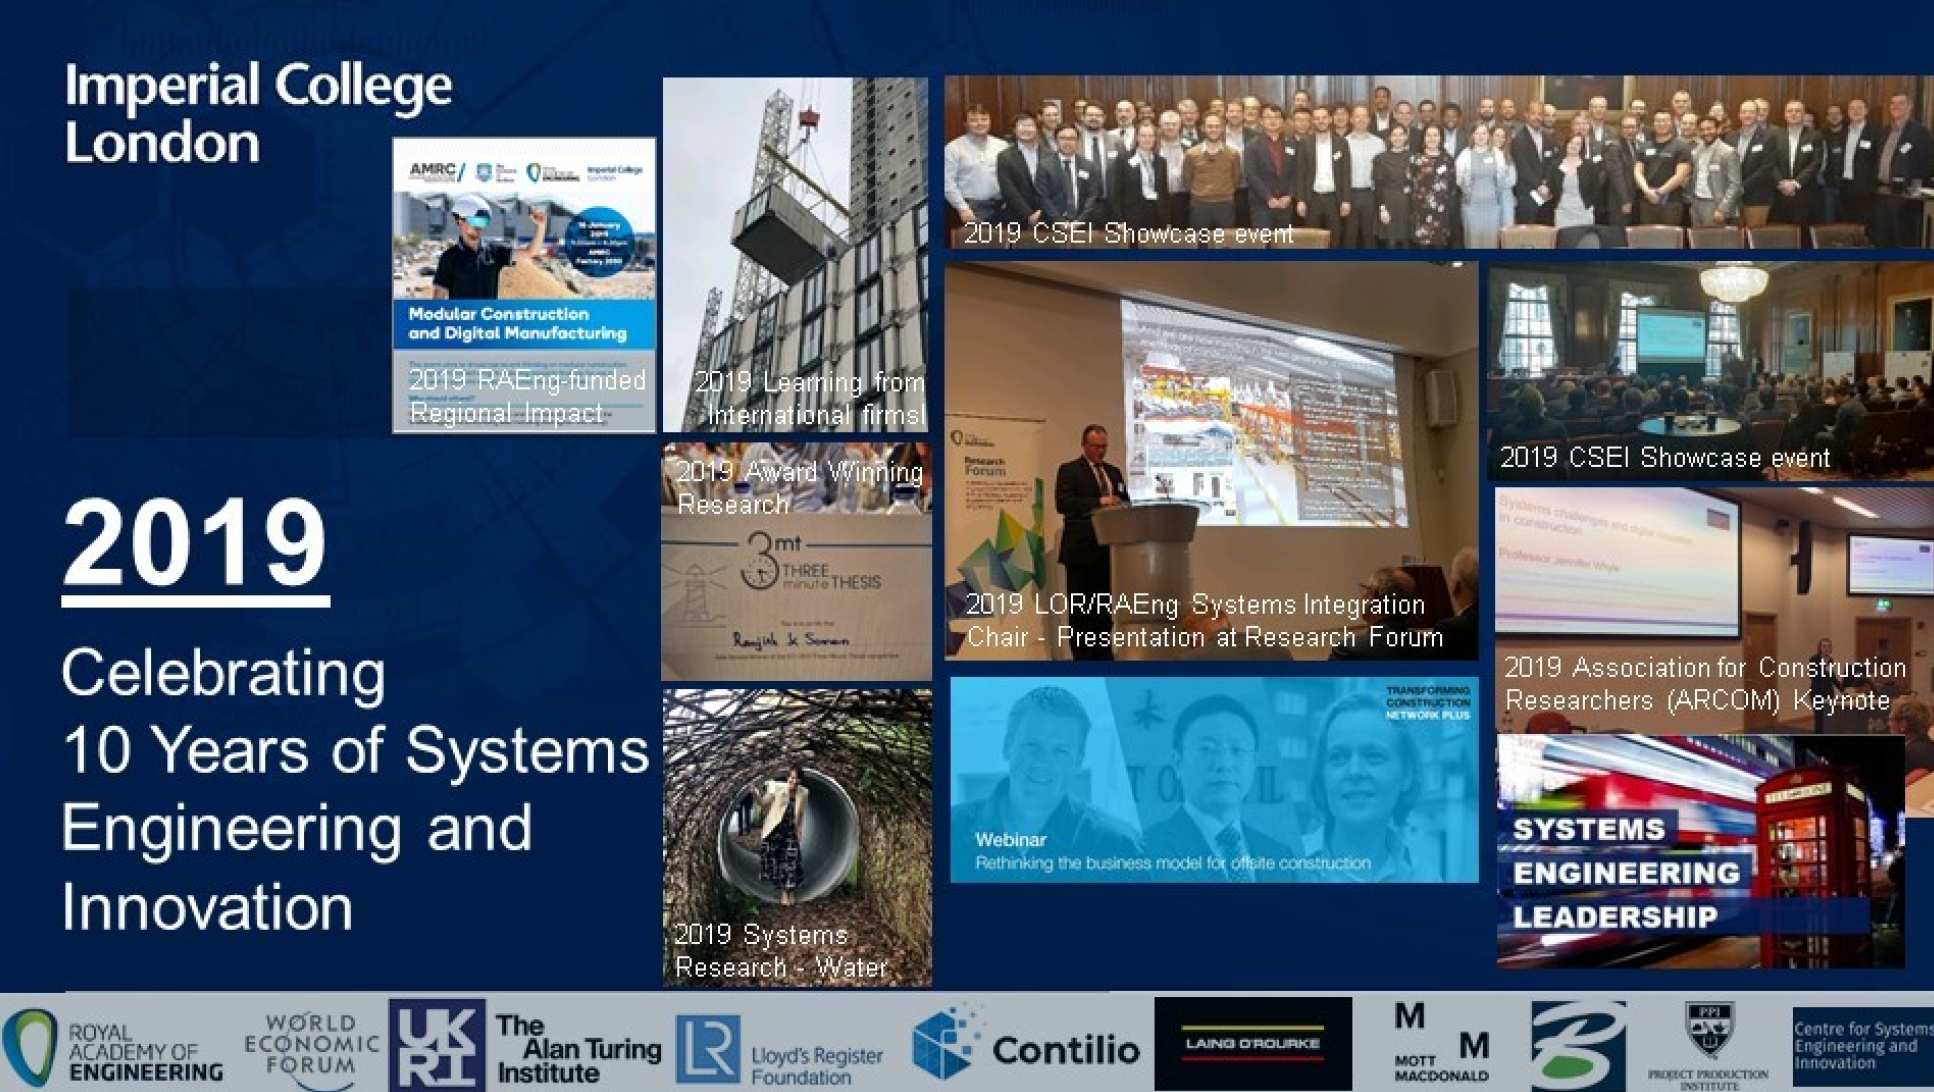Screen dimensions: 1934x1092
Task: Click the Laing O'Rourke logo
Action: [x=1252, y=1044]
